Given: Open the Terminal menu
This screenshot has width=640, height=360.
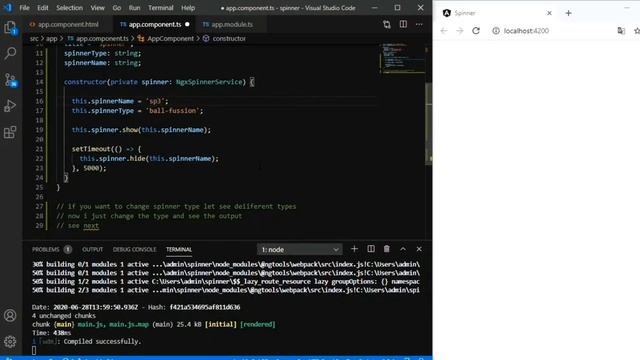Looking at the screenshot, I should [160, 8].
